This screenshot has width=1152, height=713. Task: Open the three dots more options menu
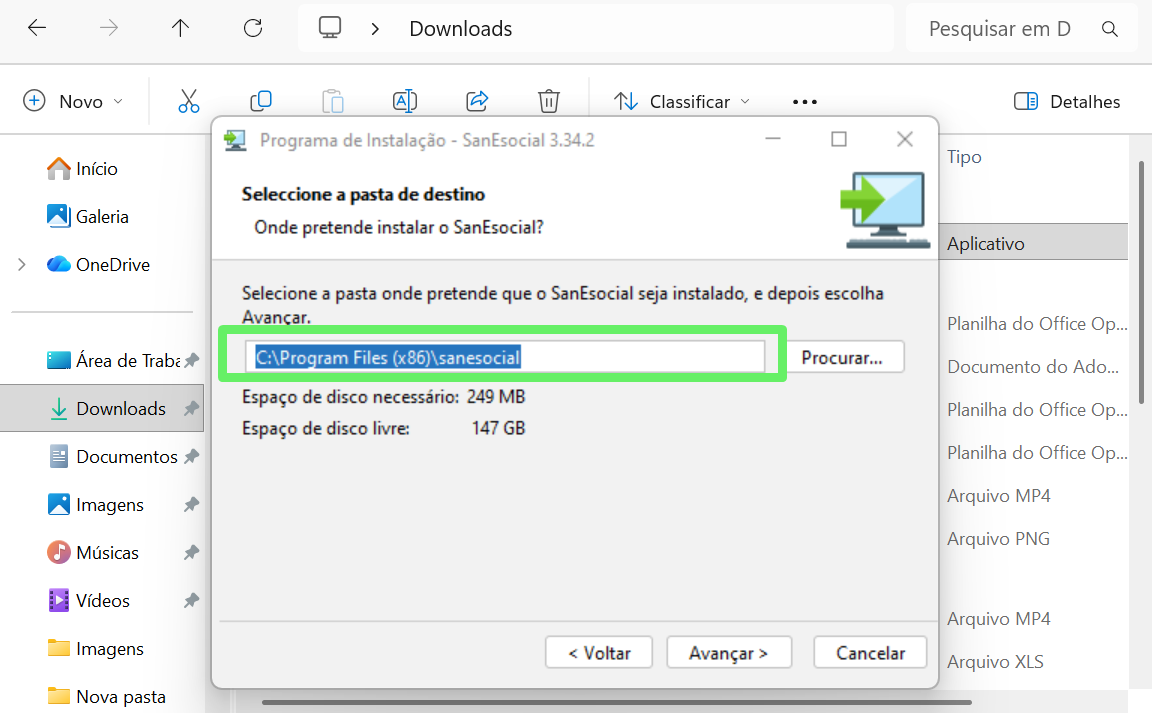coord(804,102)
